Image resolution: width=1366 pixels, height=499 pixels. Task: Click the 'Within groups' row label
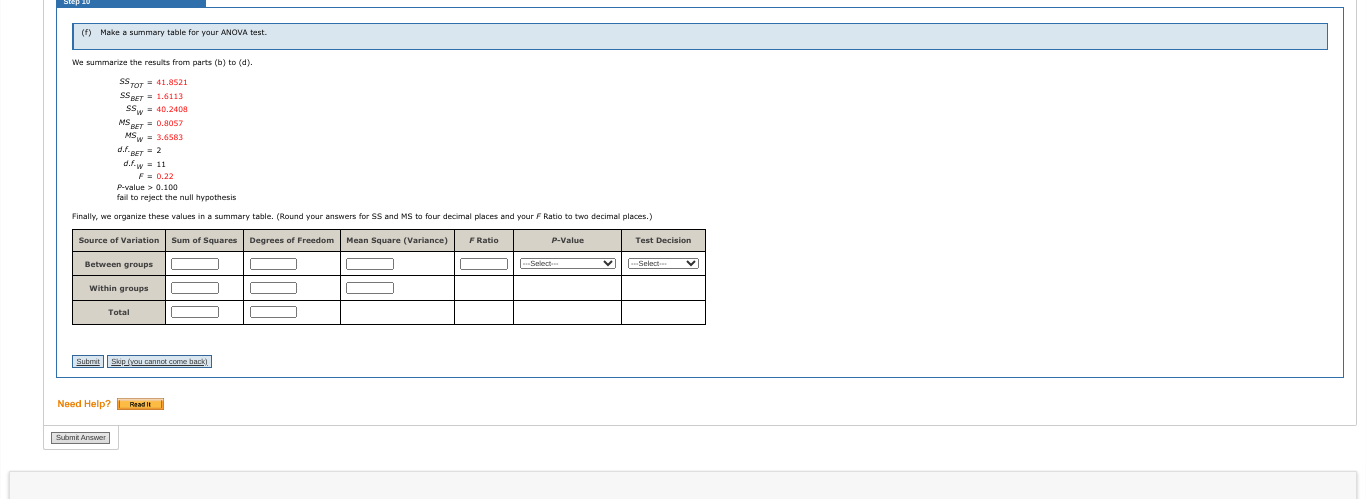(x=119, y=288)
